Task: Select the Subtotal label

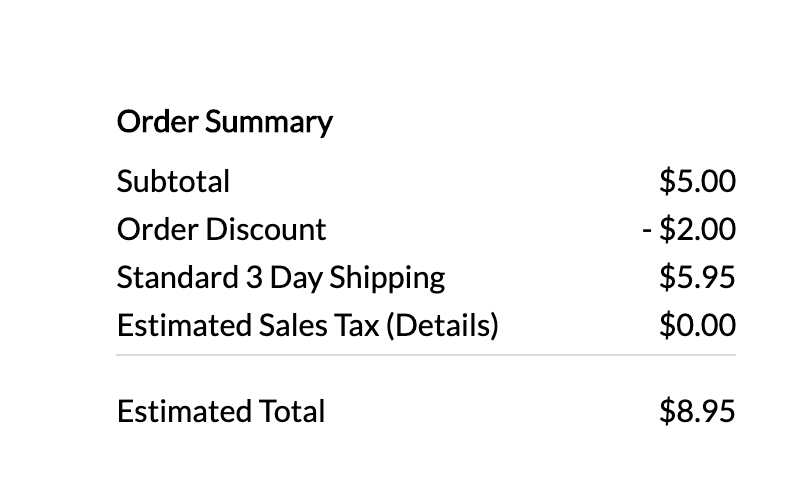Action: [173, 181]
